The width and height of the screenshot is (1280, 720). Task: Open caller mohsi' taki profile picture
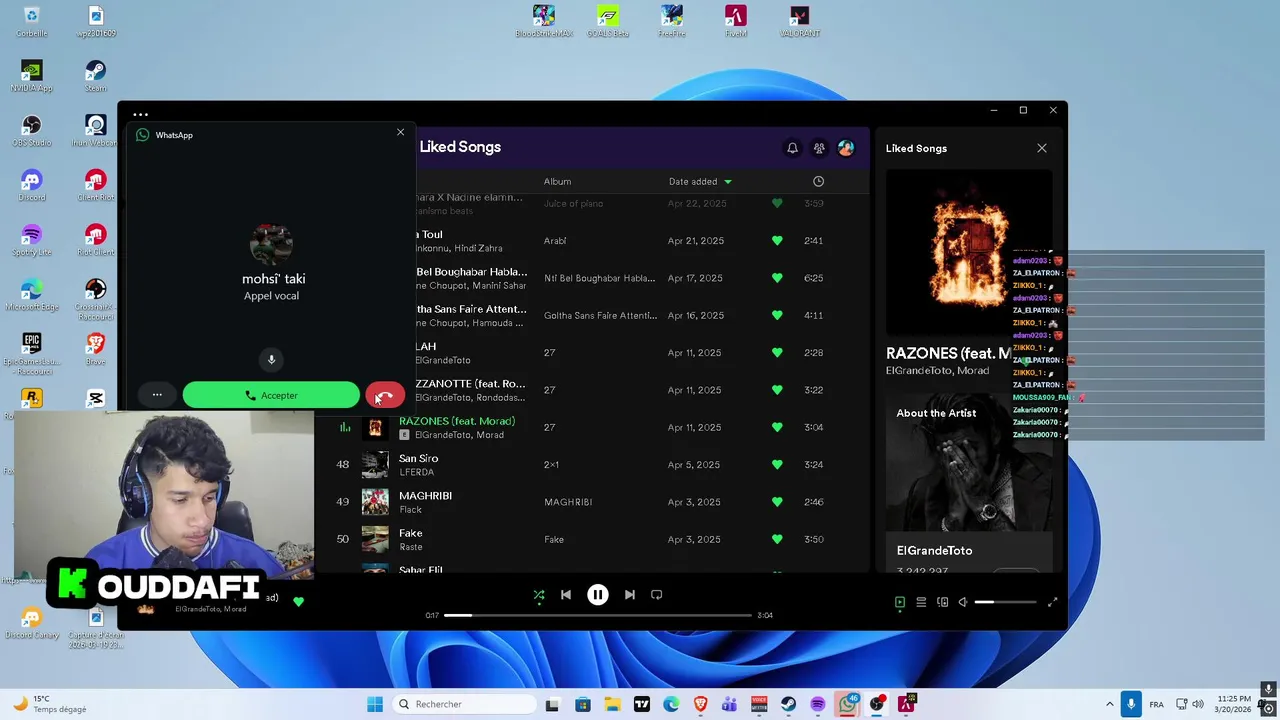(271, 245)
